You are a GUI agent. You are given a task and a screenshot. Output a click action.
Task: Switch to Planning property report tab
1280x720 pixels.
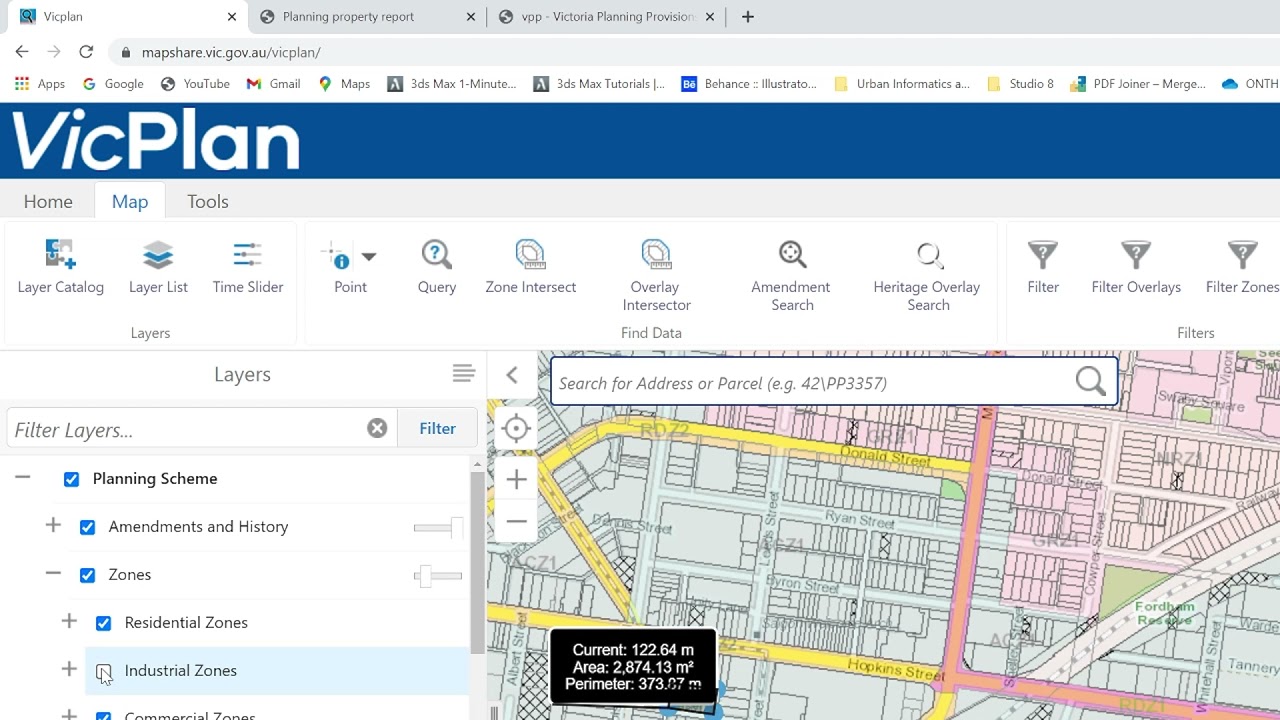click(x=366, y=17)
